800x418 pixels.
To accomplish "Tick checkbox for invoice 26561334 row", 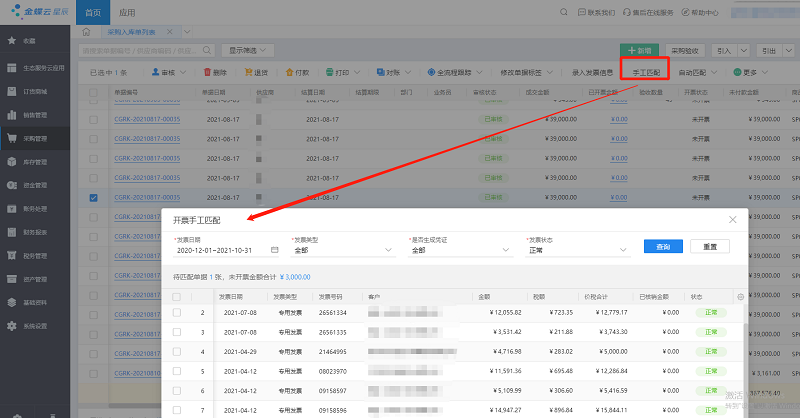I will pos(177,313).
